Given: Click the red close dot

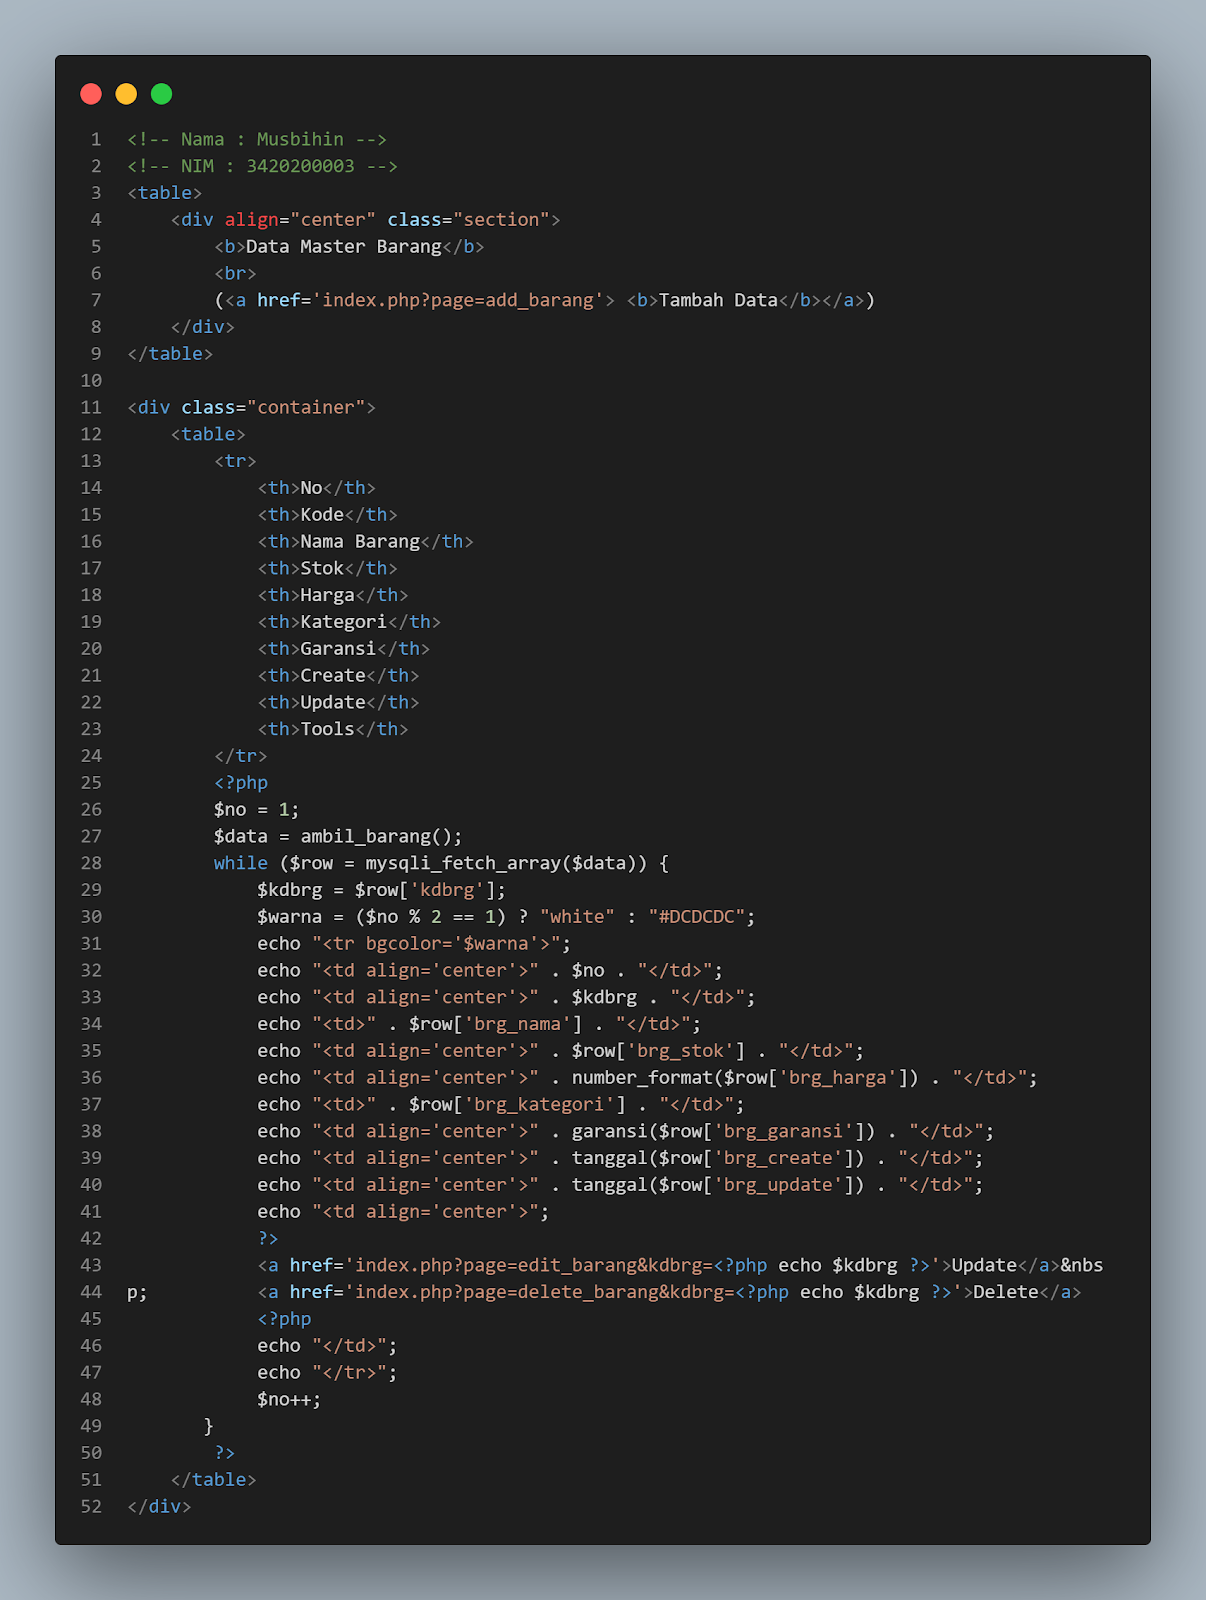Looking at the screenshot, I should [91, 94].
